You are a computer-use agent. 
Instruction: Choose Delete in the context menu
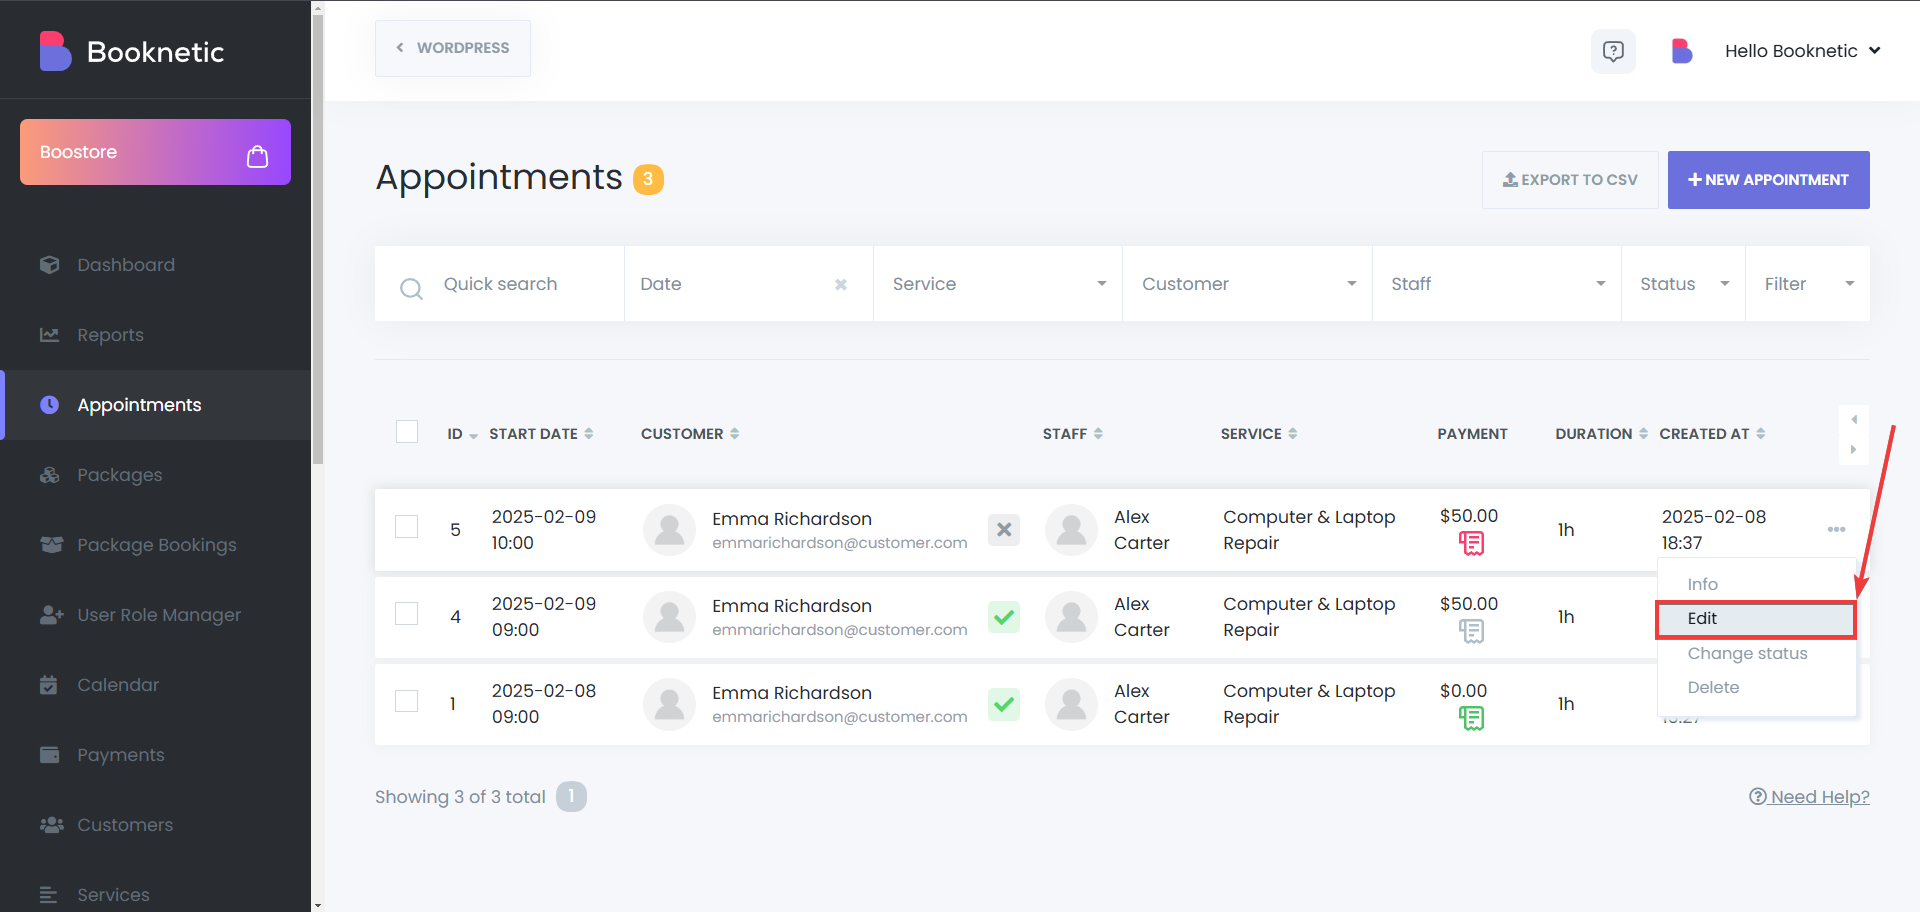point(1756,687)
